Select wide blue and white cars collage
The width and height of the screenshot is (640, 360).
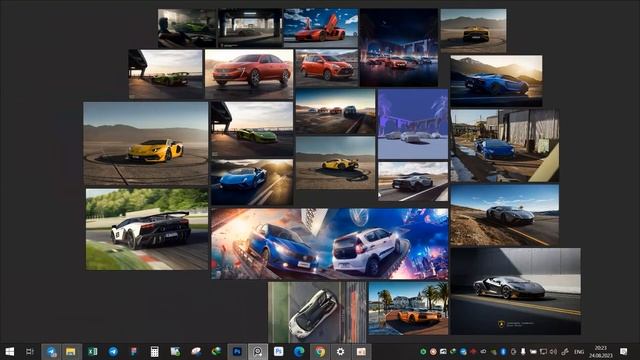point(329,244)
